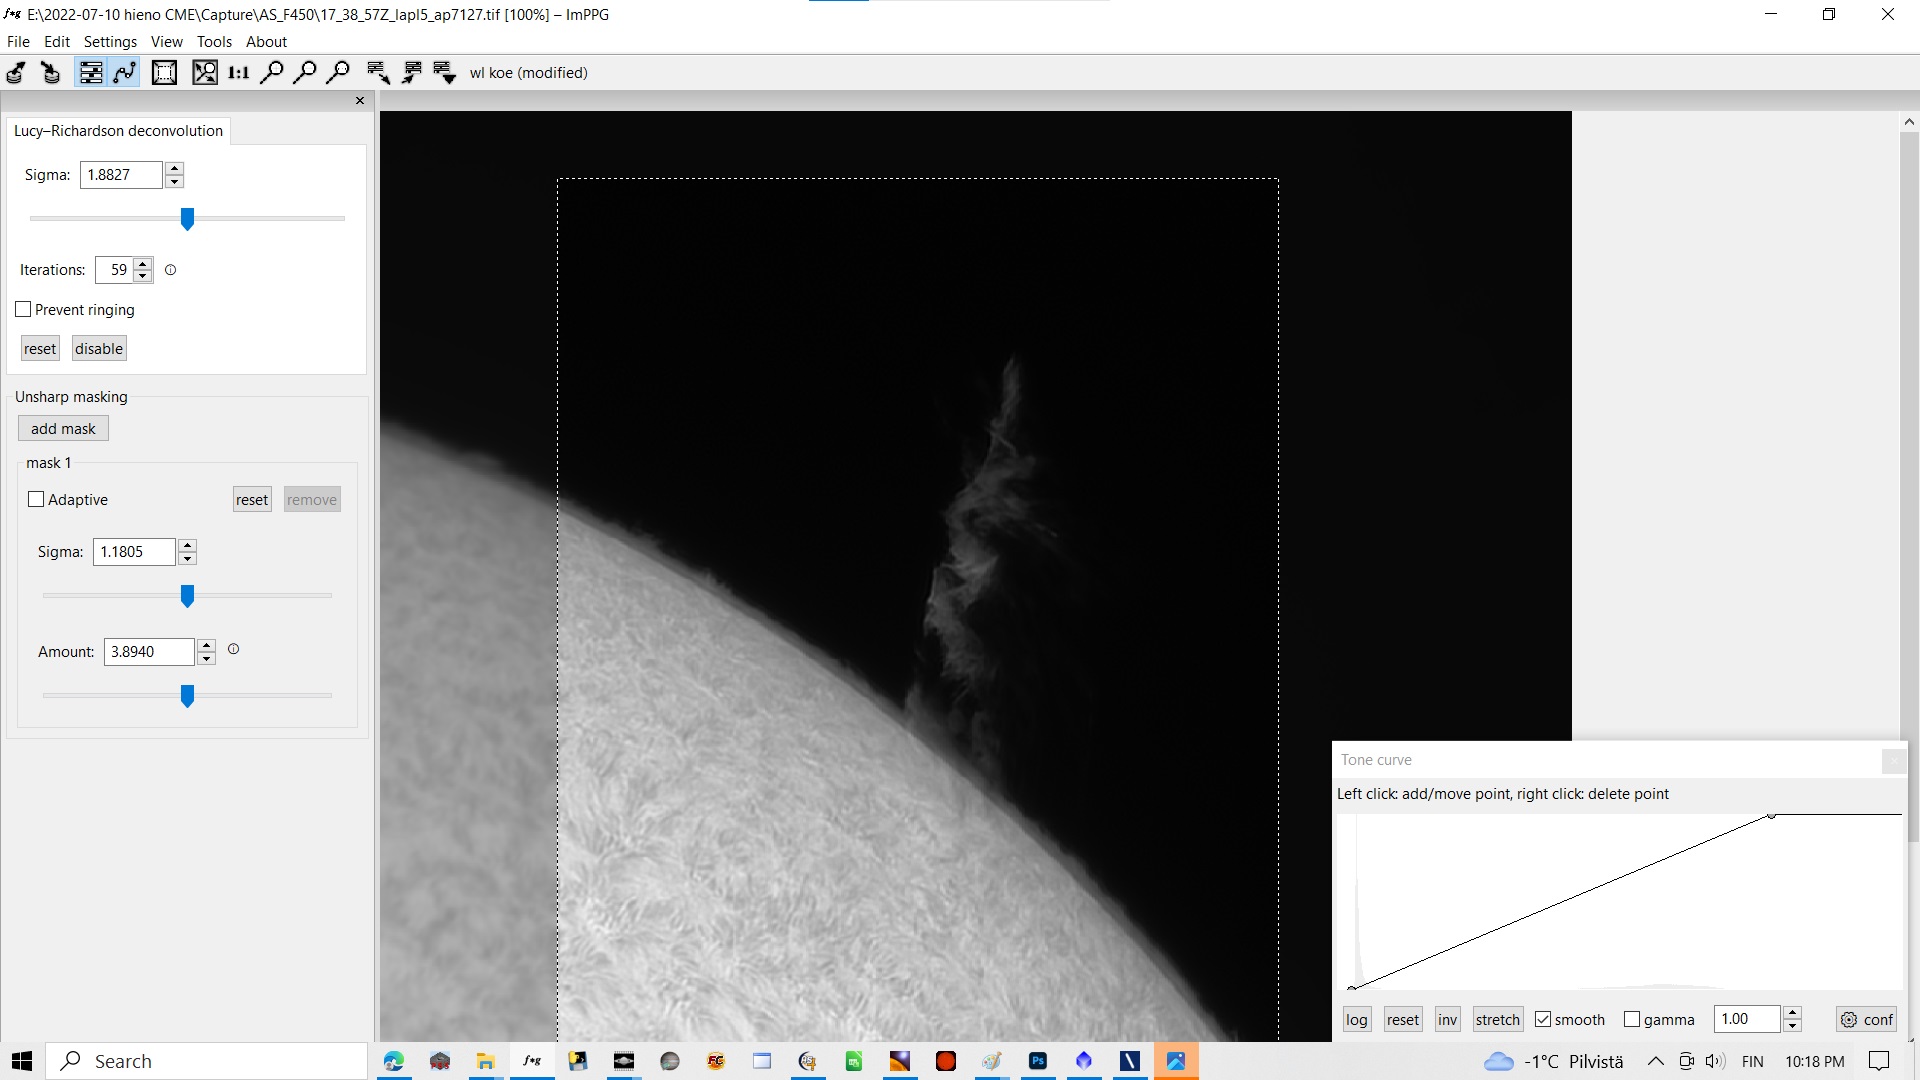The height and width of the screenshot is (1080, 1920).
Task: Click reset for mask 1
Action: click(252, 499)
